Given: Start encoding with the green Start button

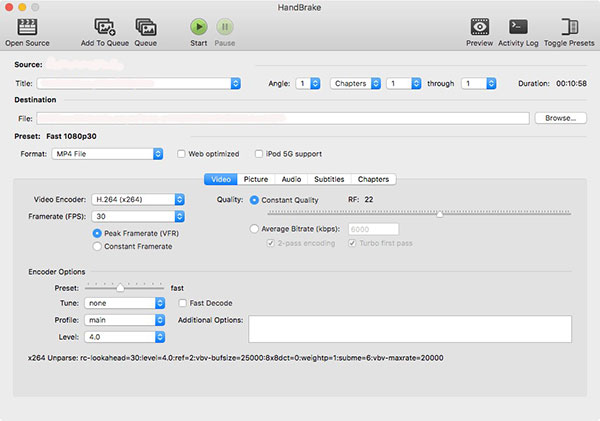Looking at the screenshot, I should click(x=199, y=27).
